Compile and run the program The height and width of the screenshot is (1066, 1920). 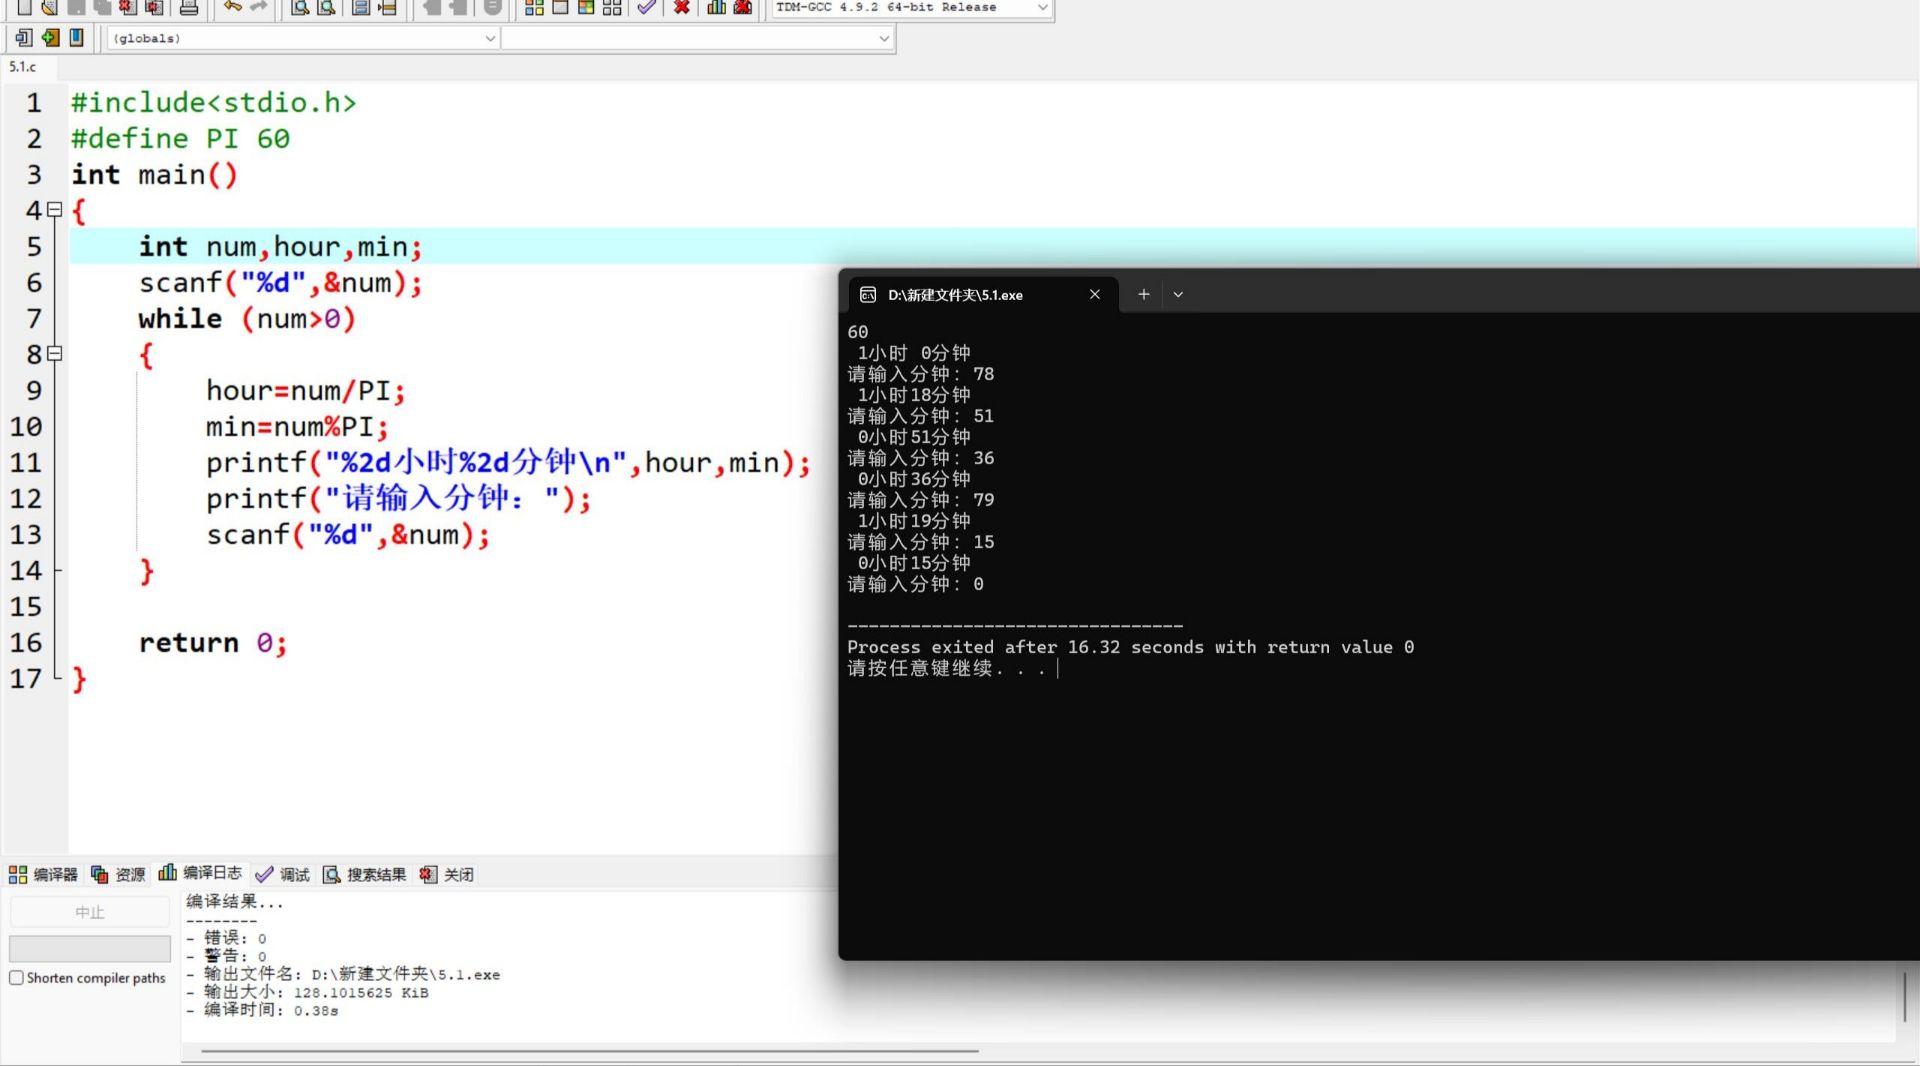pyautogui.click(x=586, y=7)
